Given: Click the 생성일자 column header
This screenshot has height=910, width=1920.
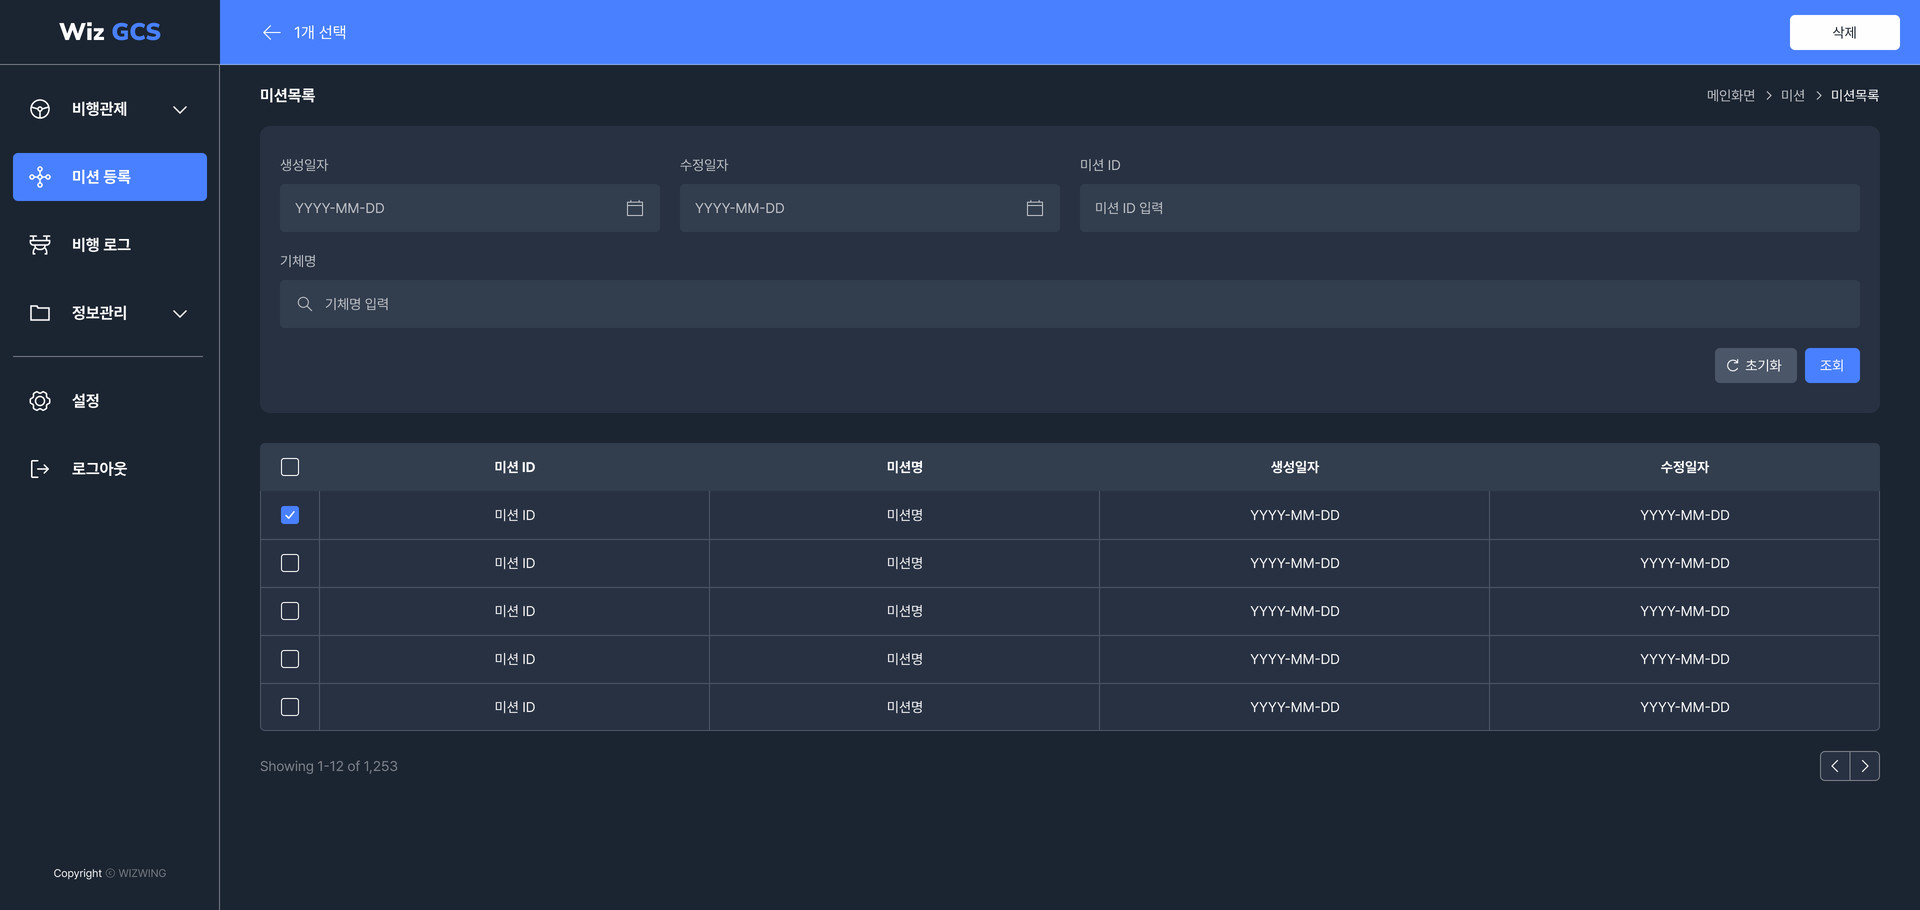Looking at the screenshot, I should (1295, 467).
